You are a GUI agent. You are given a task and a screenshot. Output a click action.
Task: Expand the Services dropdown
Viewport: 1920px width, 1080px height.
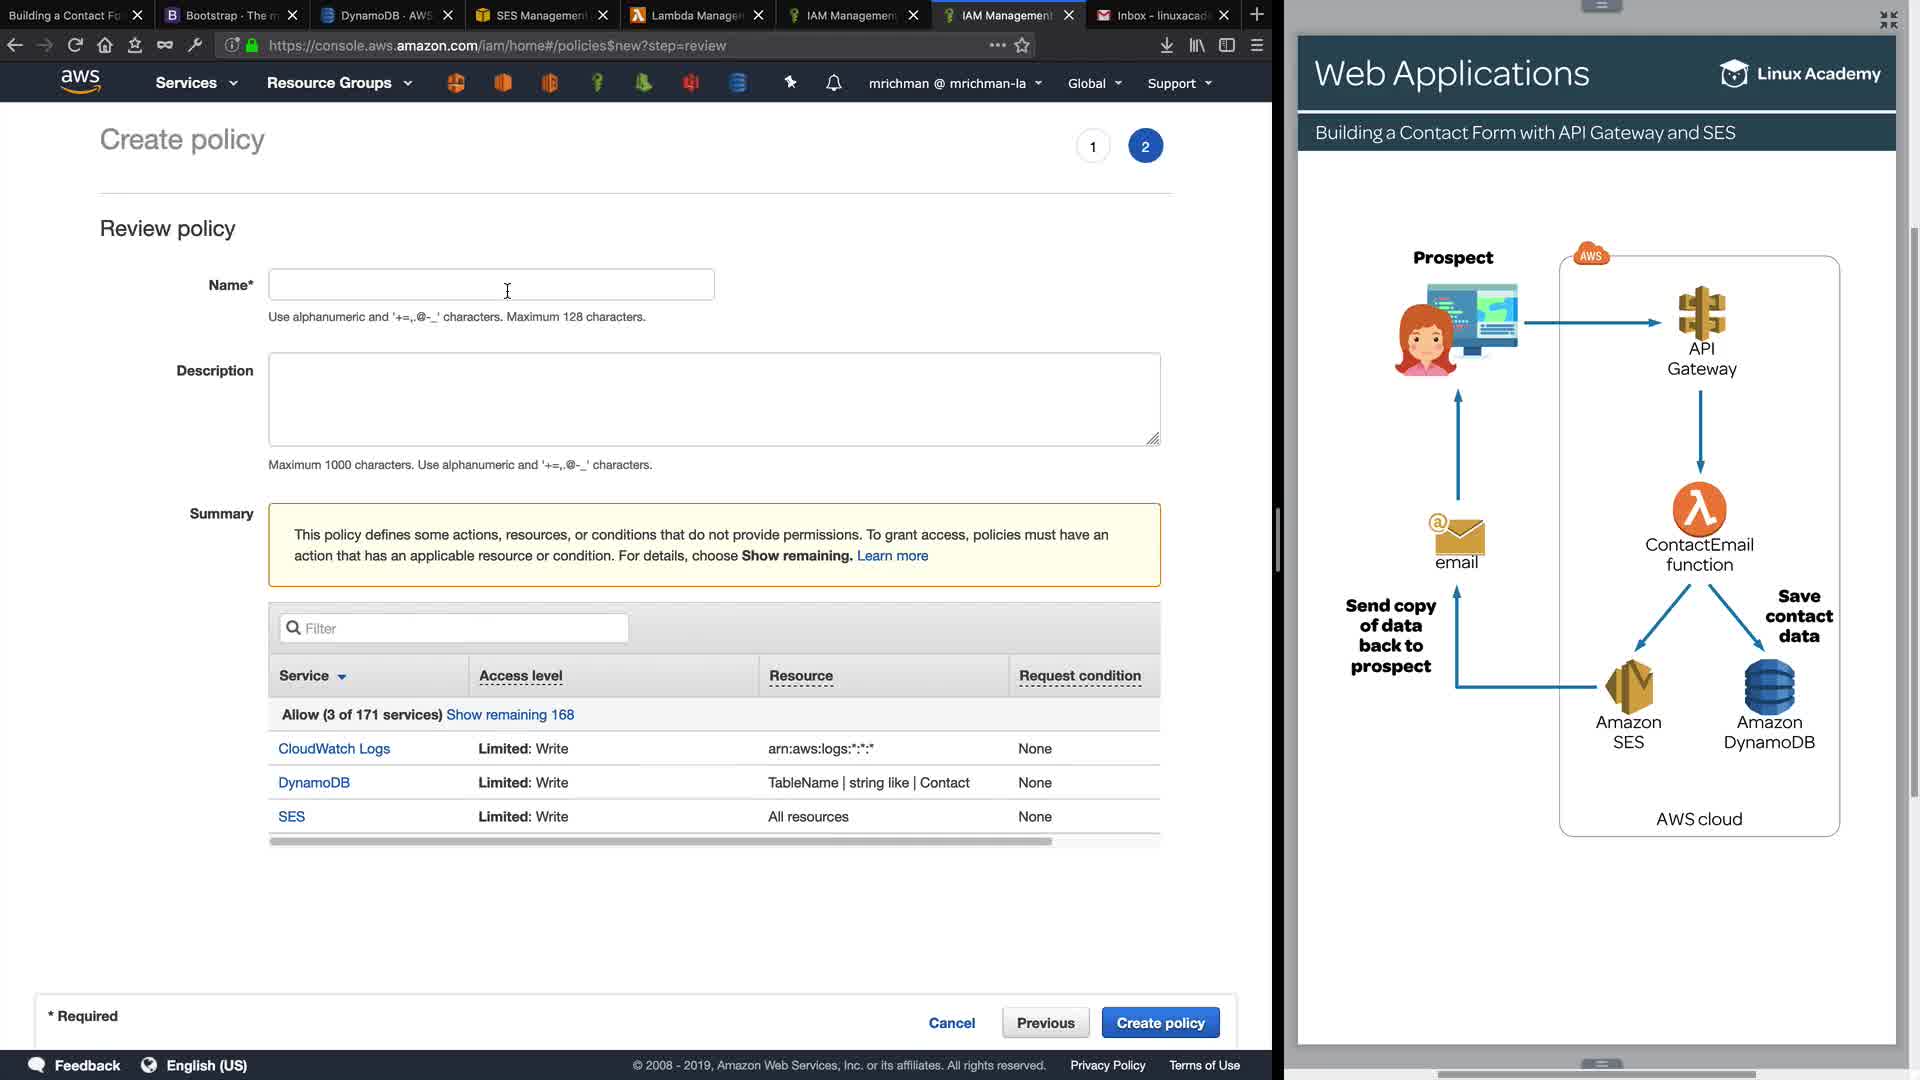point(196,83)
